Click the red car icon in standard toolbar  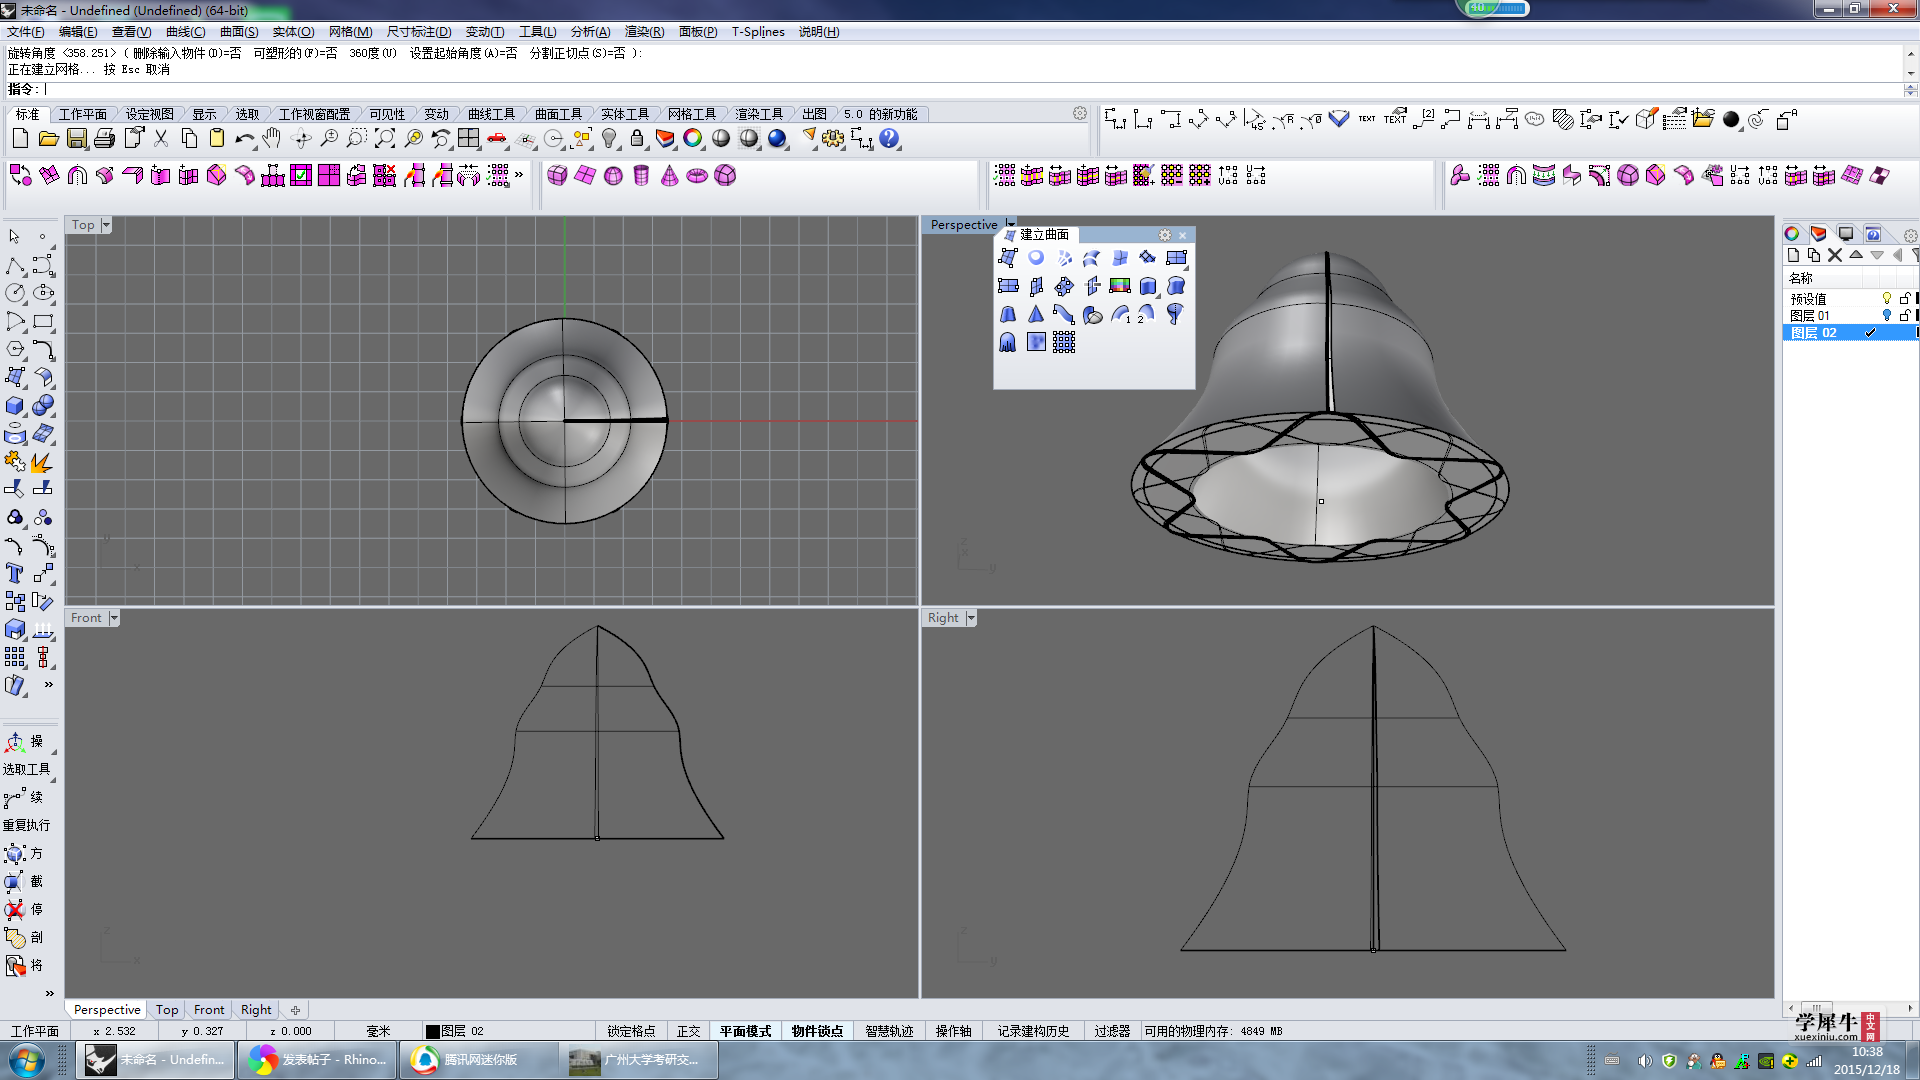coord(496,139)
